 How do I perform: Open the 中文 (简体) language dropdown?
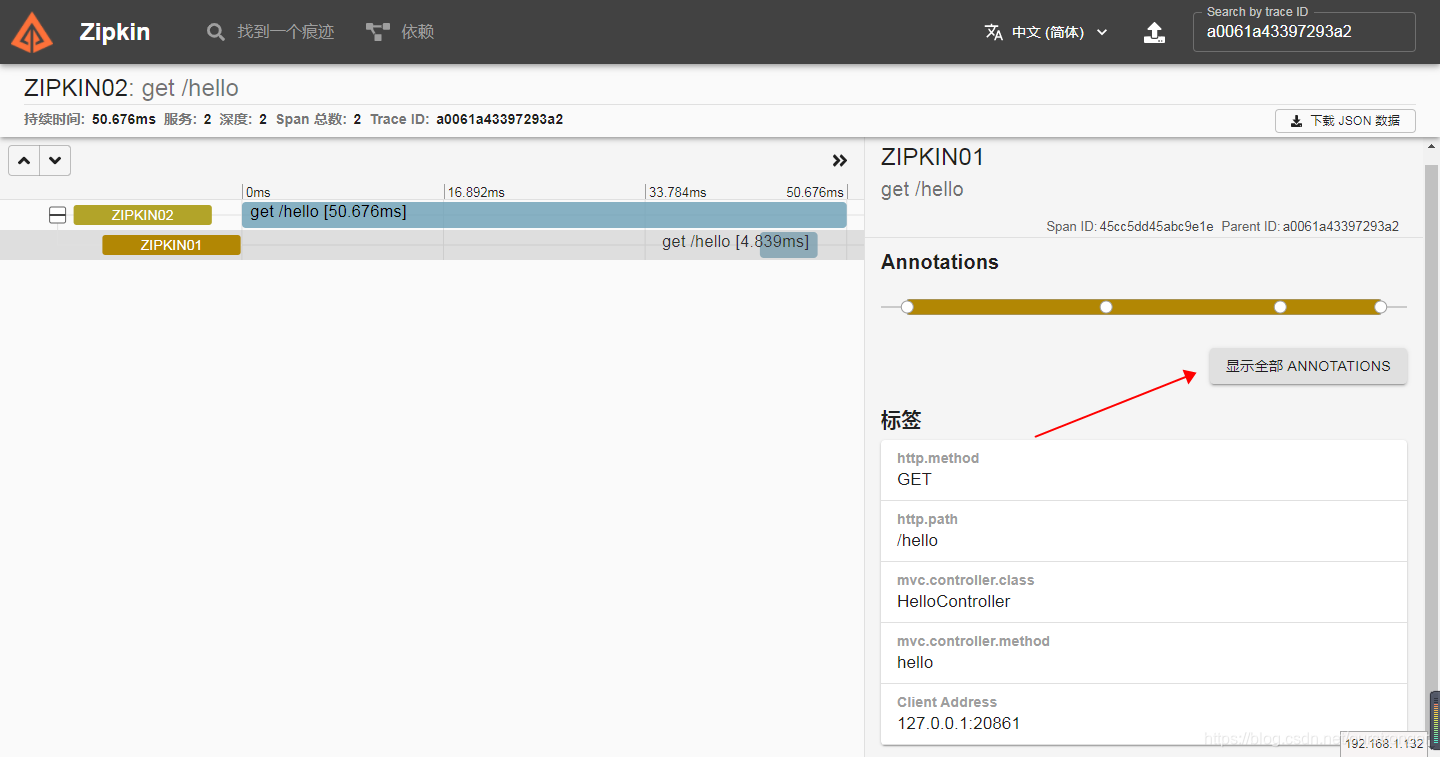[x=1046, y=32]
